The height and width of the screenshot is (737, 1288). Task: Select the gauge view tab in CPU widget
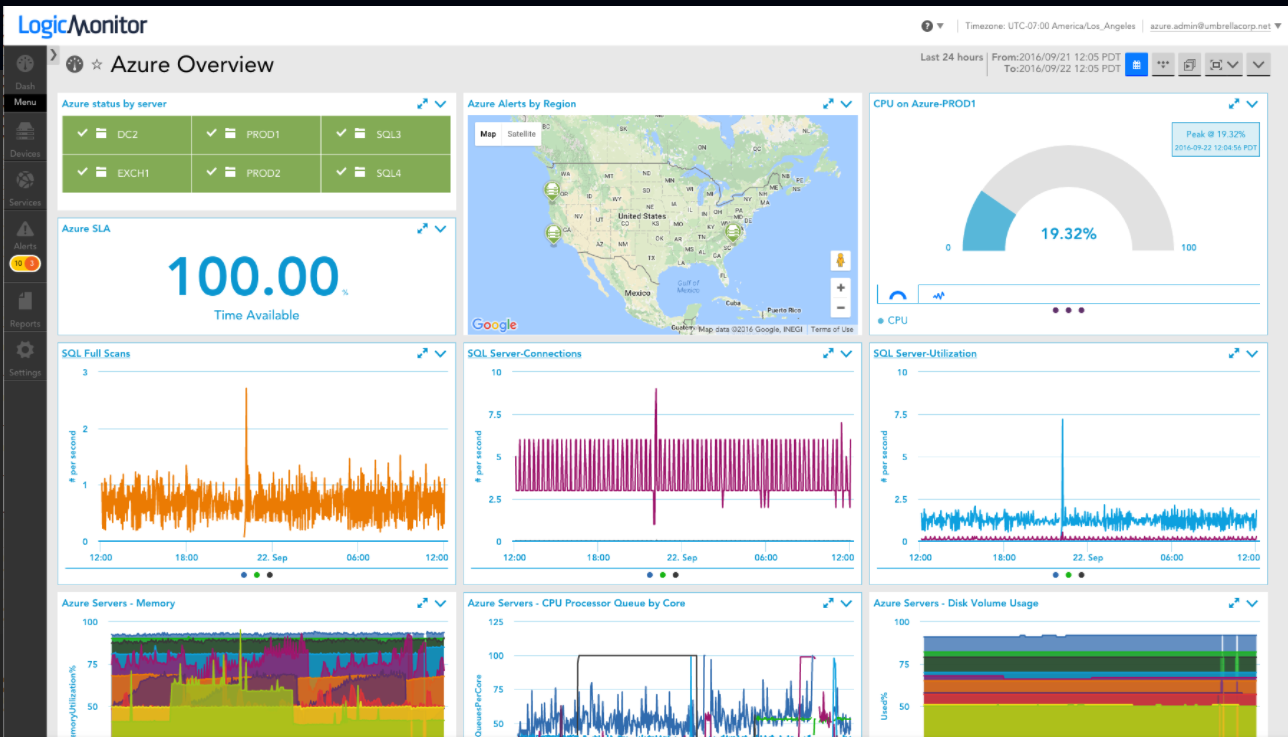coord(898,295)
